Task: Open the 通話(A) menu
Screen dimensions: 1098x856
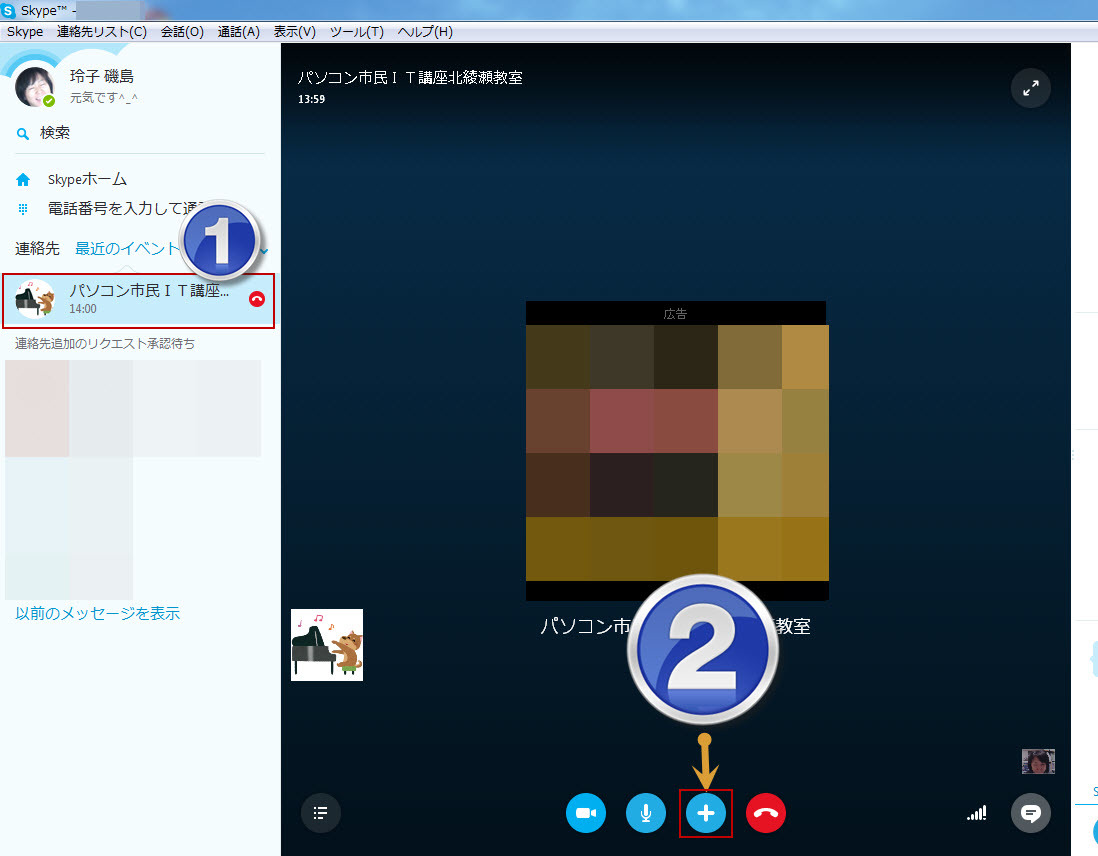Action: (x=239, y=32)
